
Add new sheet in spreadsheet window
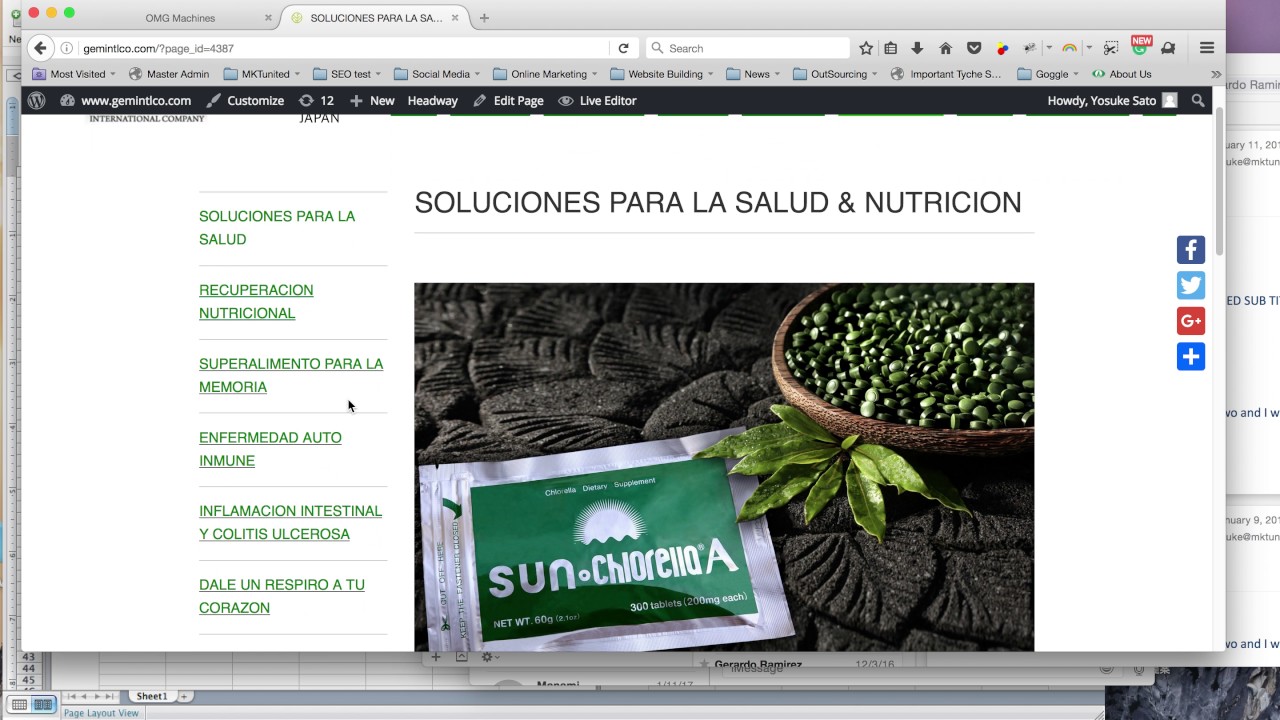tap(184, 696)
